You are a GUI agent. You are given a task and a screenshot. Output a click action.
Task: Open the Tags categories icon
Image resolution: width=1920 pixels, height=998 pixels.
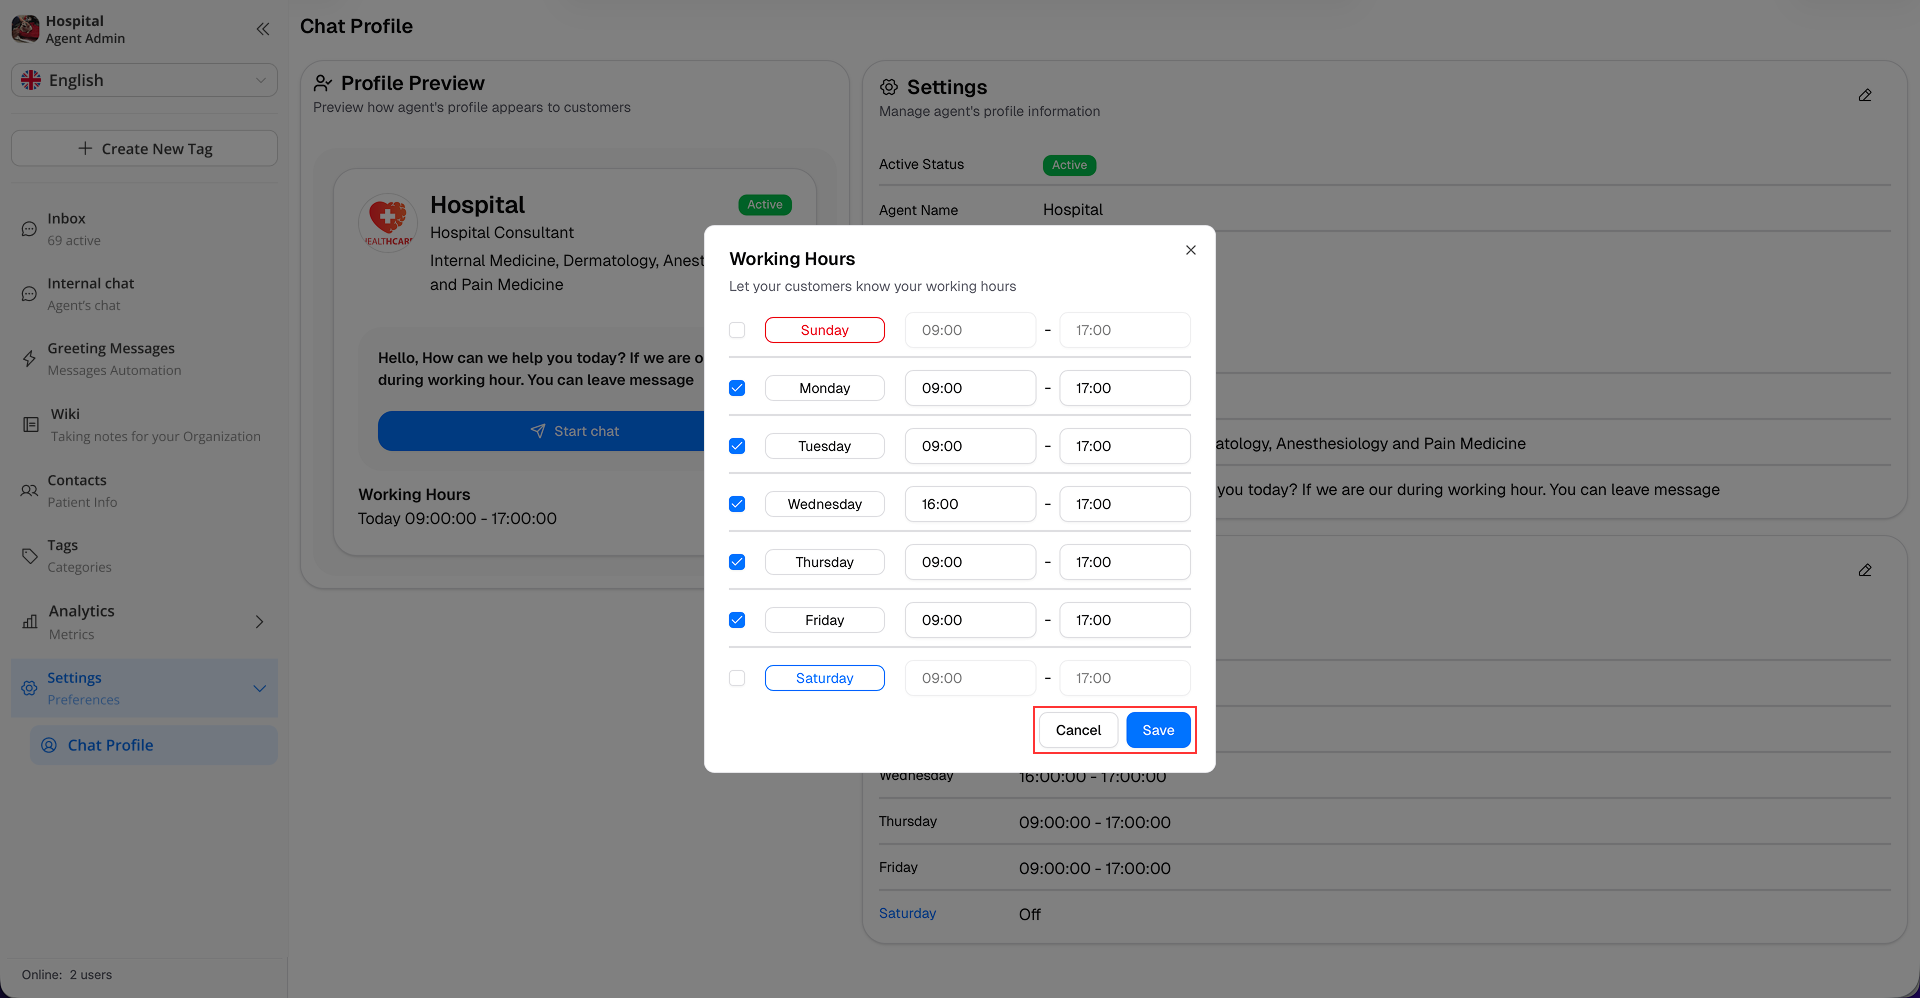tap(29, 555)
